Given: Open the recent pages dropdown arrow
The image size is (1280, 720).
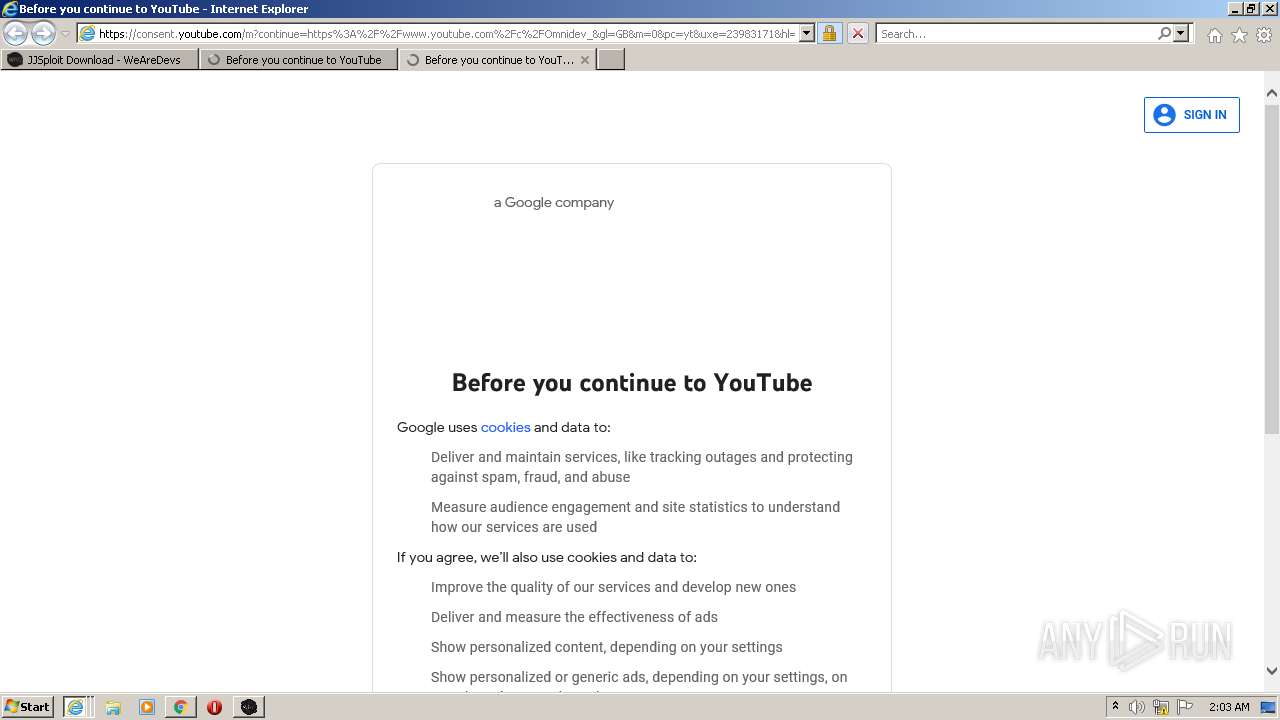Looking at the screenshot, I should 65,34.
